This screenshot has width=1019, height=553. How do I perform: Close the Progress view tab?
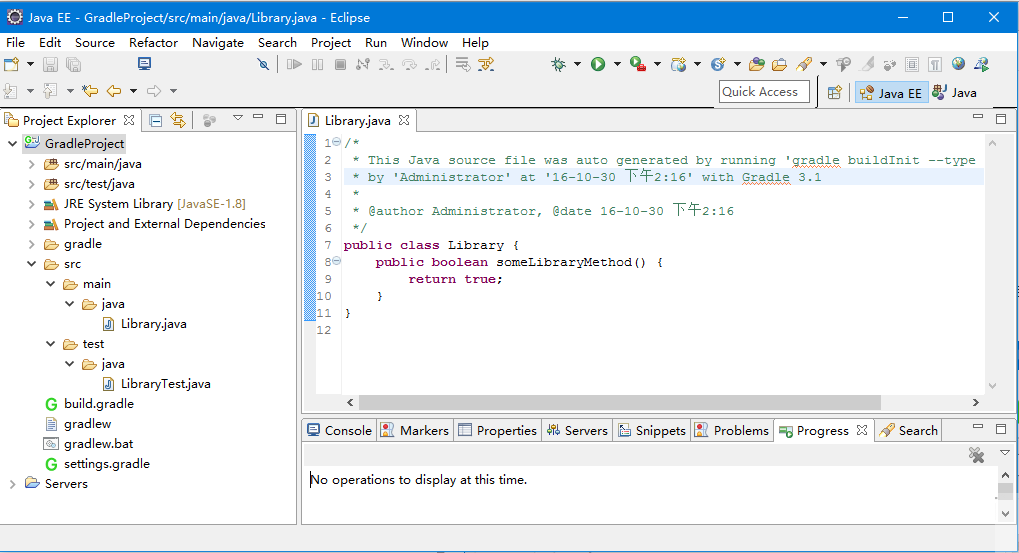(x=862, y=430)
